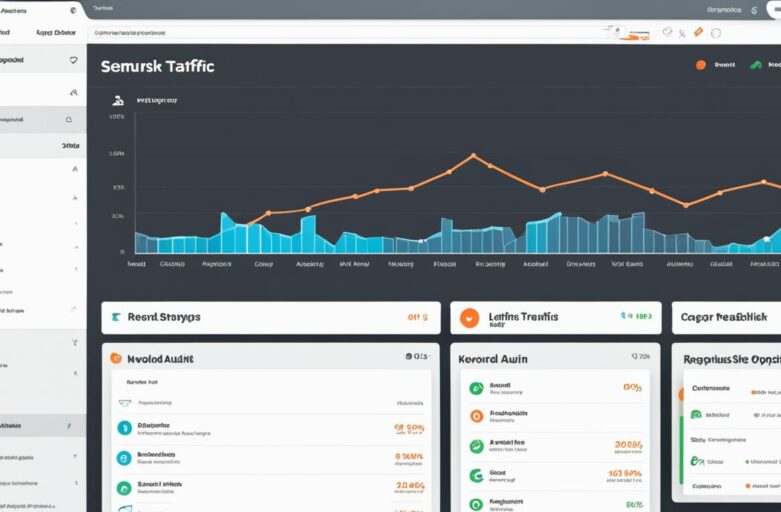This screenshot has width=781, height=512.
Task: Click the green marker in the lower highlighted sidebar row
Action: pos(69,426)
